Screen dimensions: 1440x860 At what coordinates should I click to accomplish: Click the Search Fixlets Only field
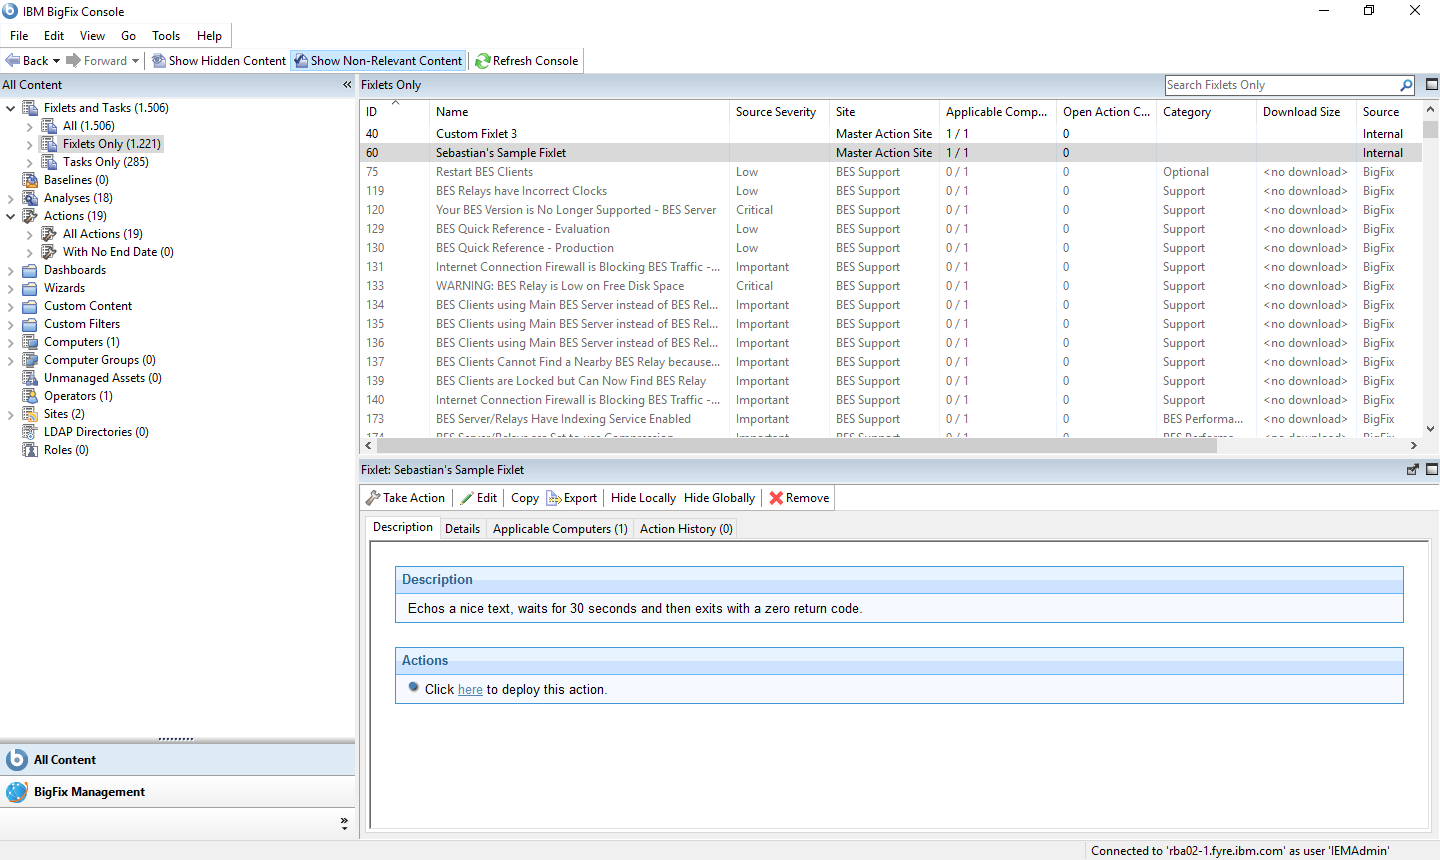(x=1281, y=85)
